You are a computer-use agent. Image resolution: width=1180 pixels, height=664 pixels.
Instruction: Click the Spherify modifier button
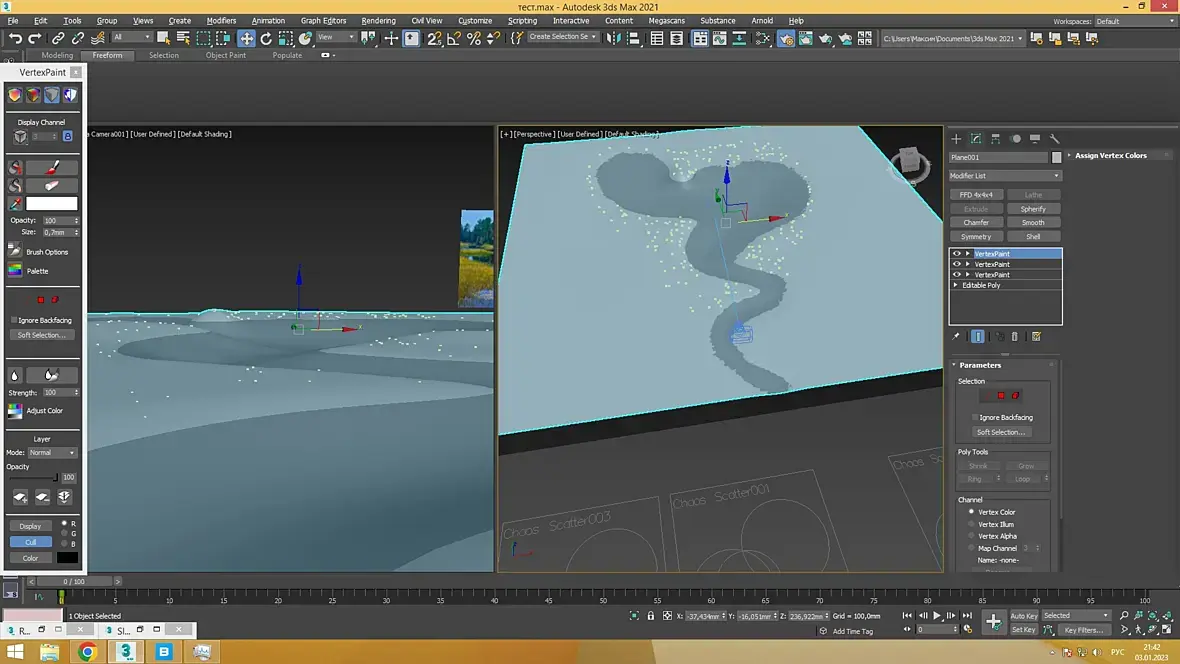point(1033,209)
